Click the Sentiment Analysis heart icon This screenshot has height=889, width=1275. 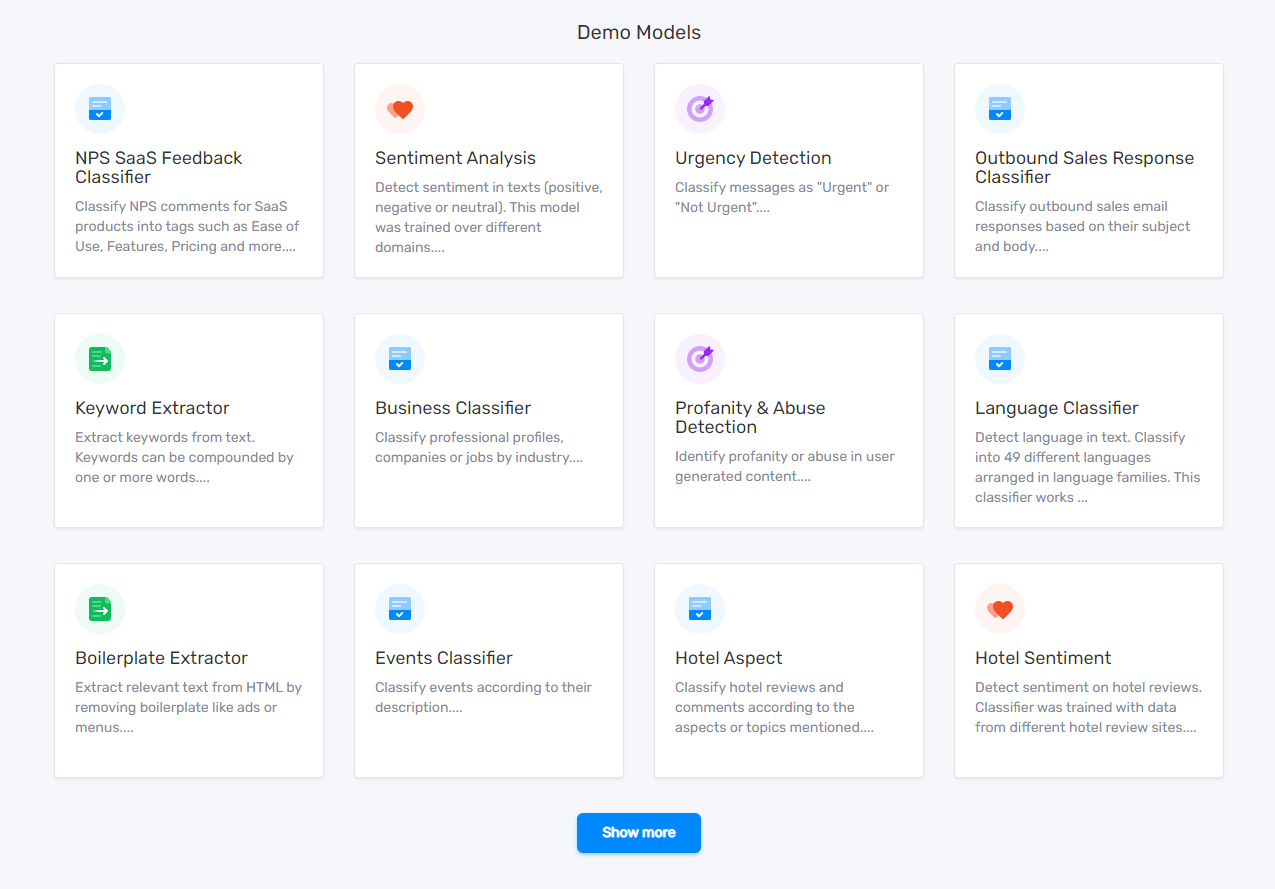coord(400,109)
